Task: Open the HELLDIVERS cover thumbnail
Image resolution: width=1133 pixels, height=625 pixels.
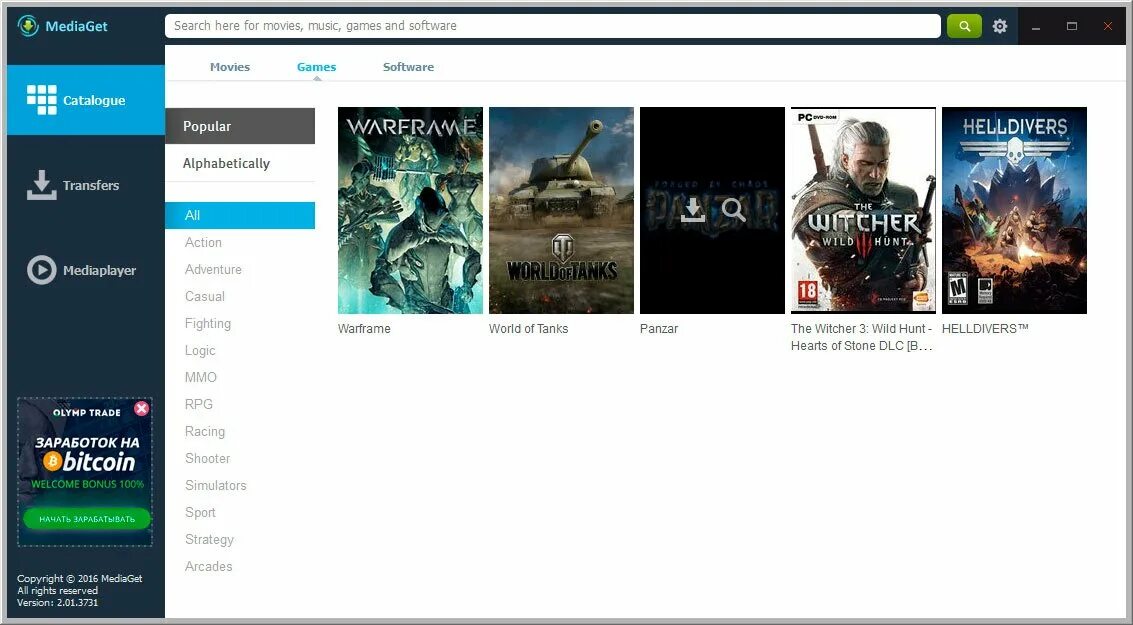Action: pyautogui.click(x=1014, y=210)
